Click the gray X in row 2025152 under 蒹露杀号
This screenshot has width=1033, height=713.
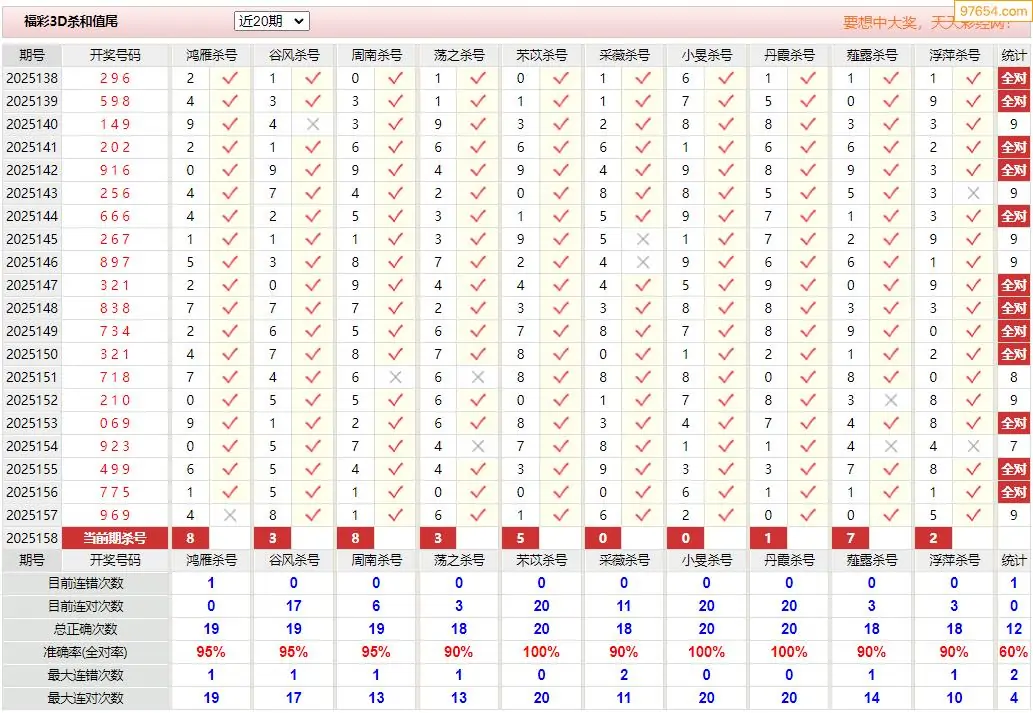coord(891,400)
